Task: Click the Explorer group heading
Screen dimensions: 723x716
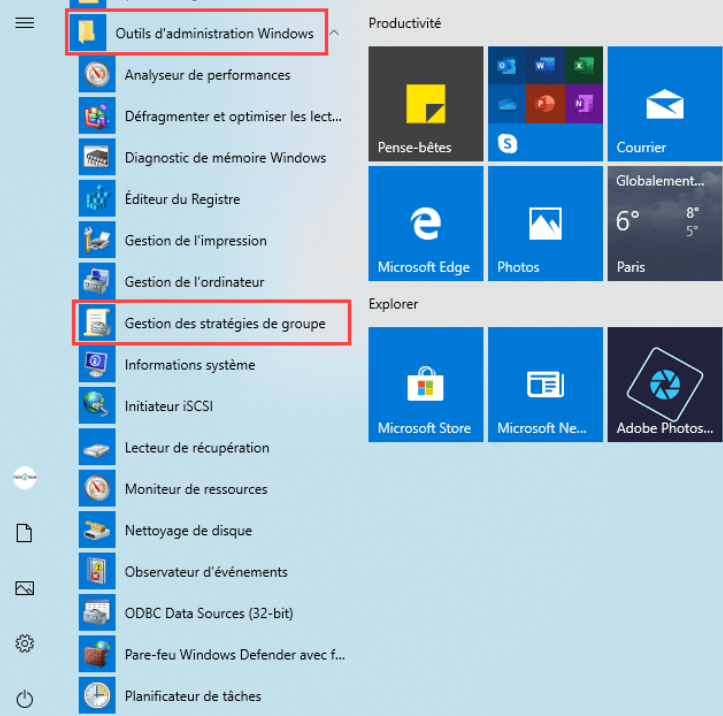Action: pos(393,304)
